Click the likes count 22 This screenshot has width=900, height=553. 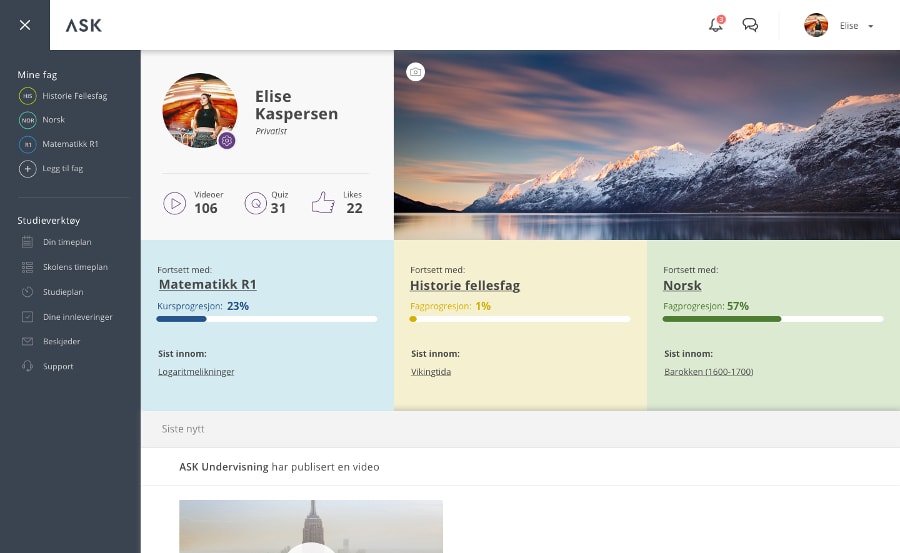point(354,208)
